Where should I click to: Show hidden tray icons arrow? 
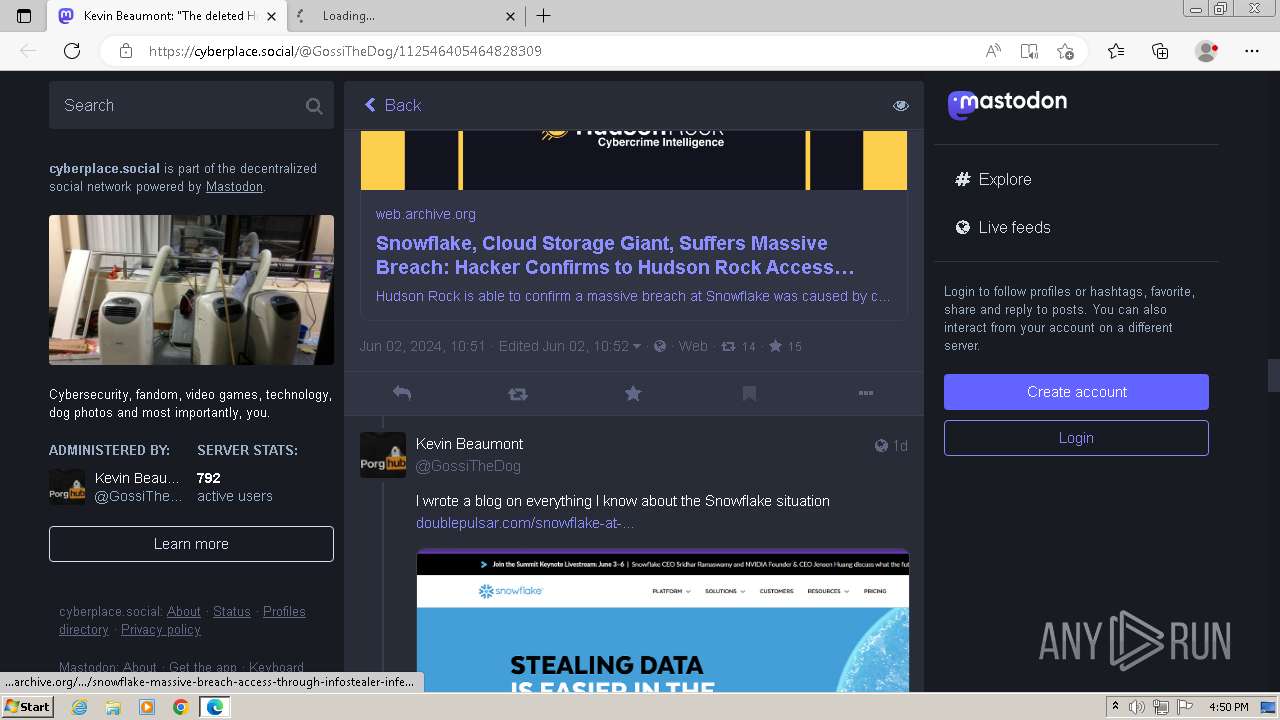click(1115, 707)
